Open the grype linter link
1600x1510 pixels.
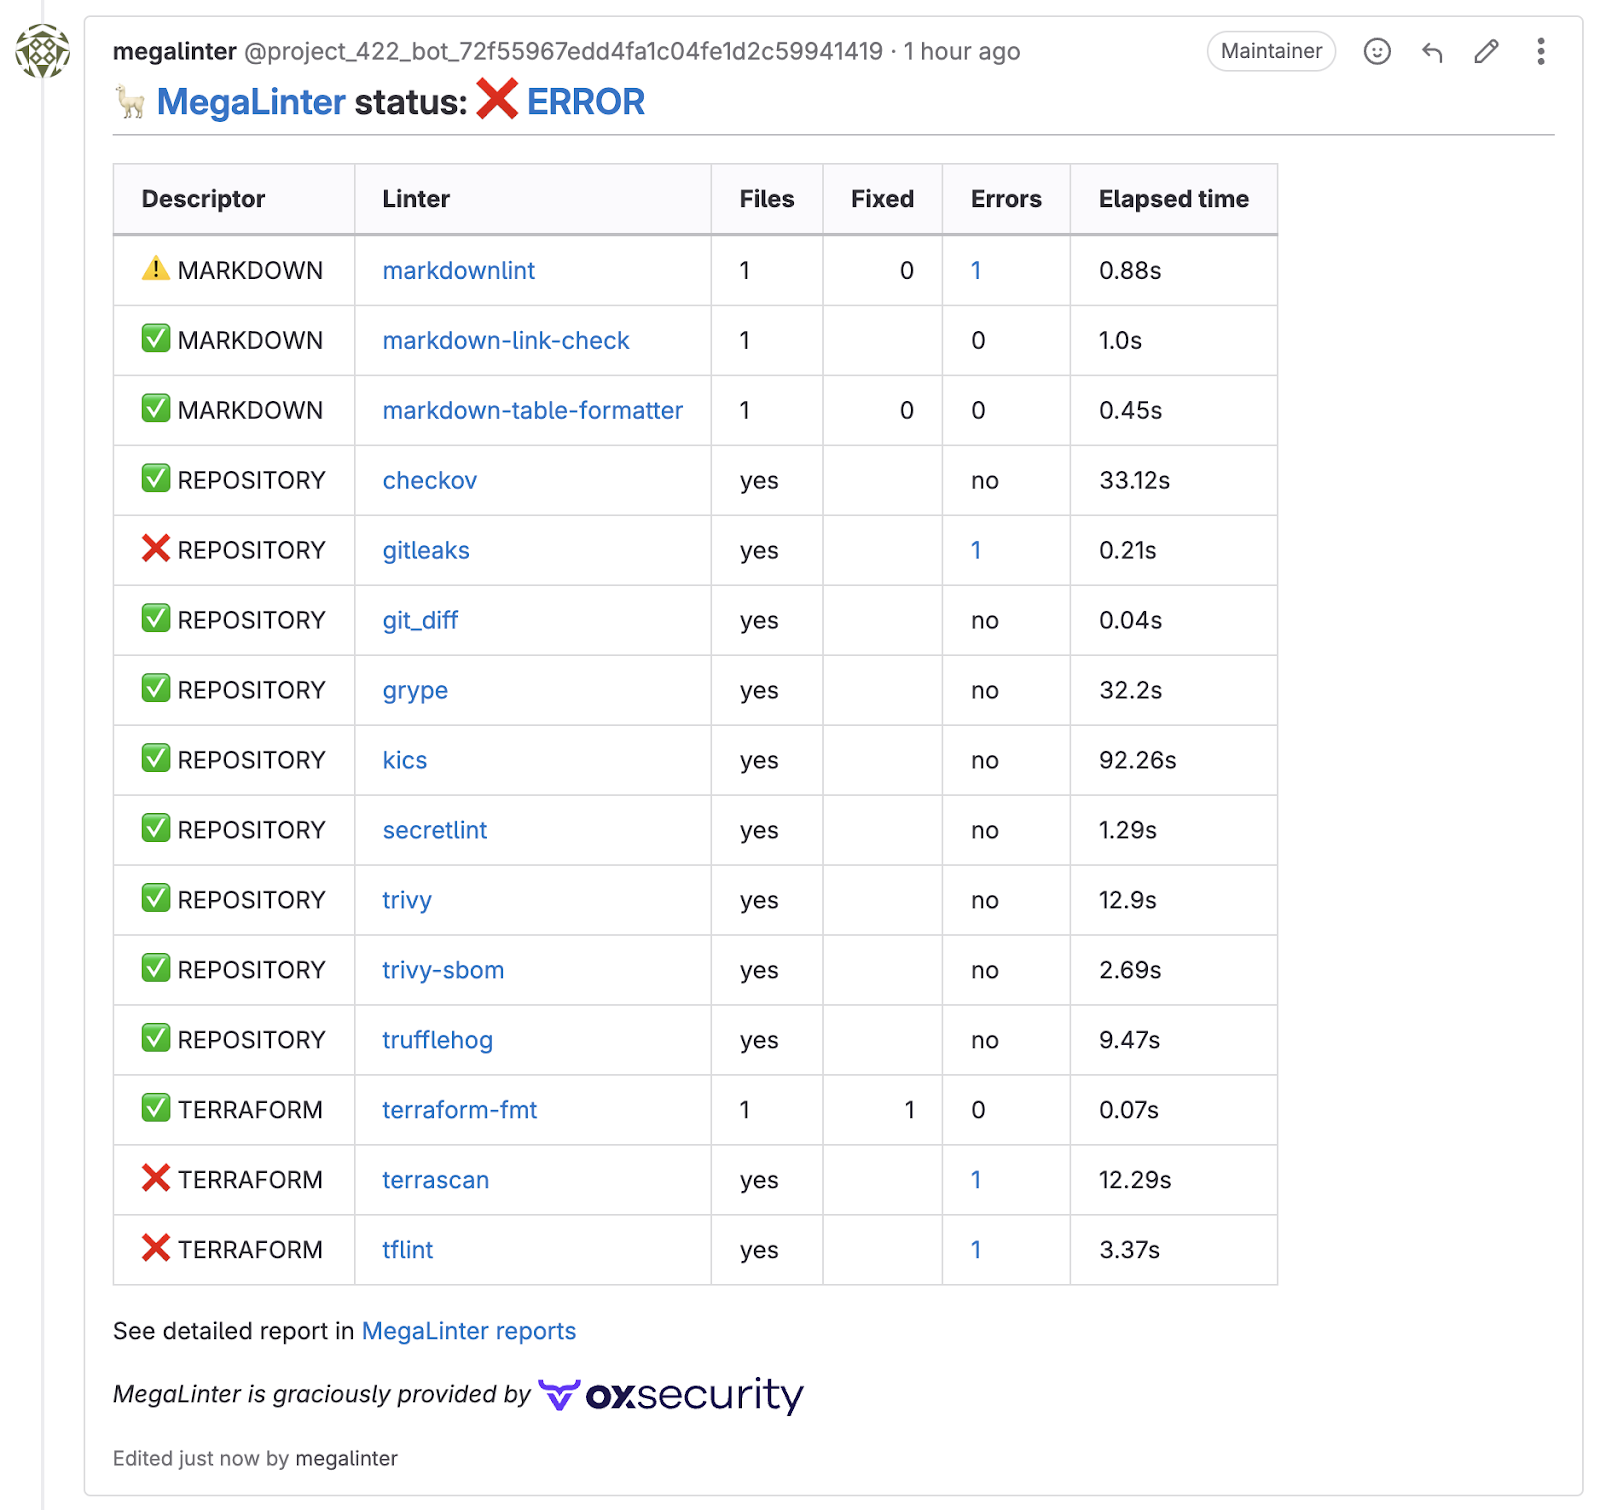pyautogui.click(x=415, y=690)
